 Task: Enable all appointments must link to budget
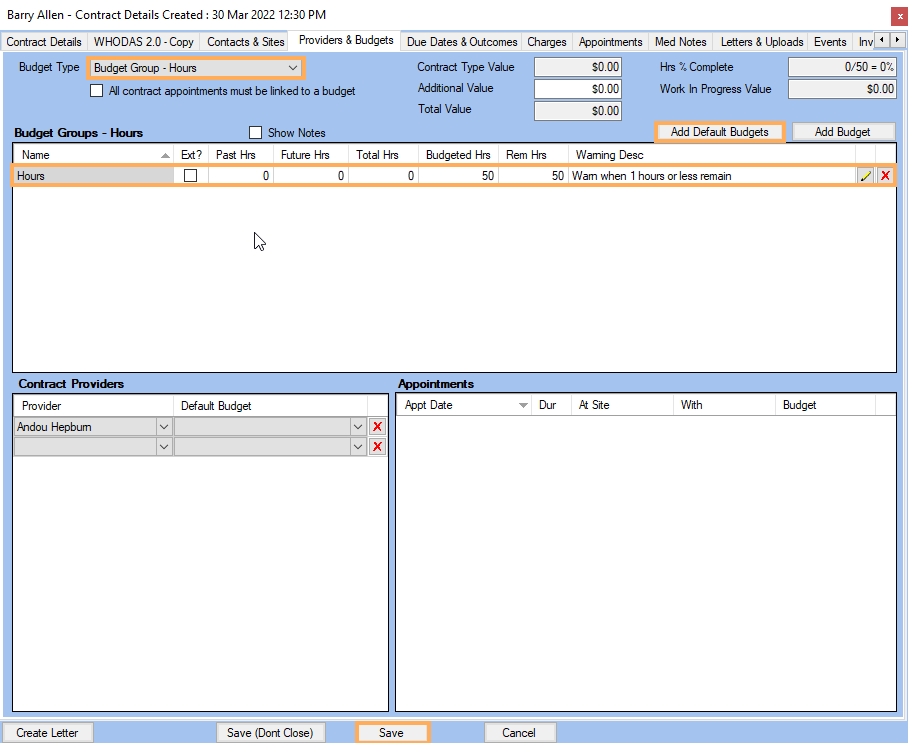tap(97, 91)
